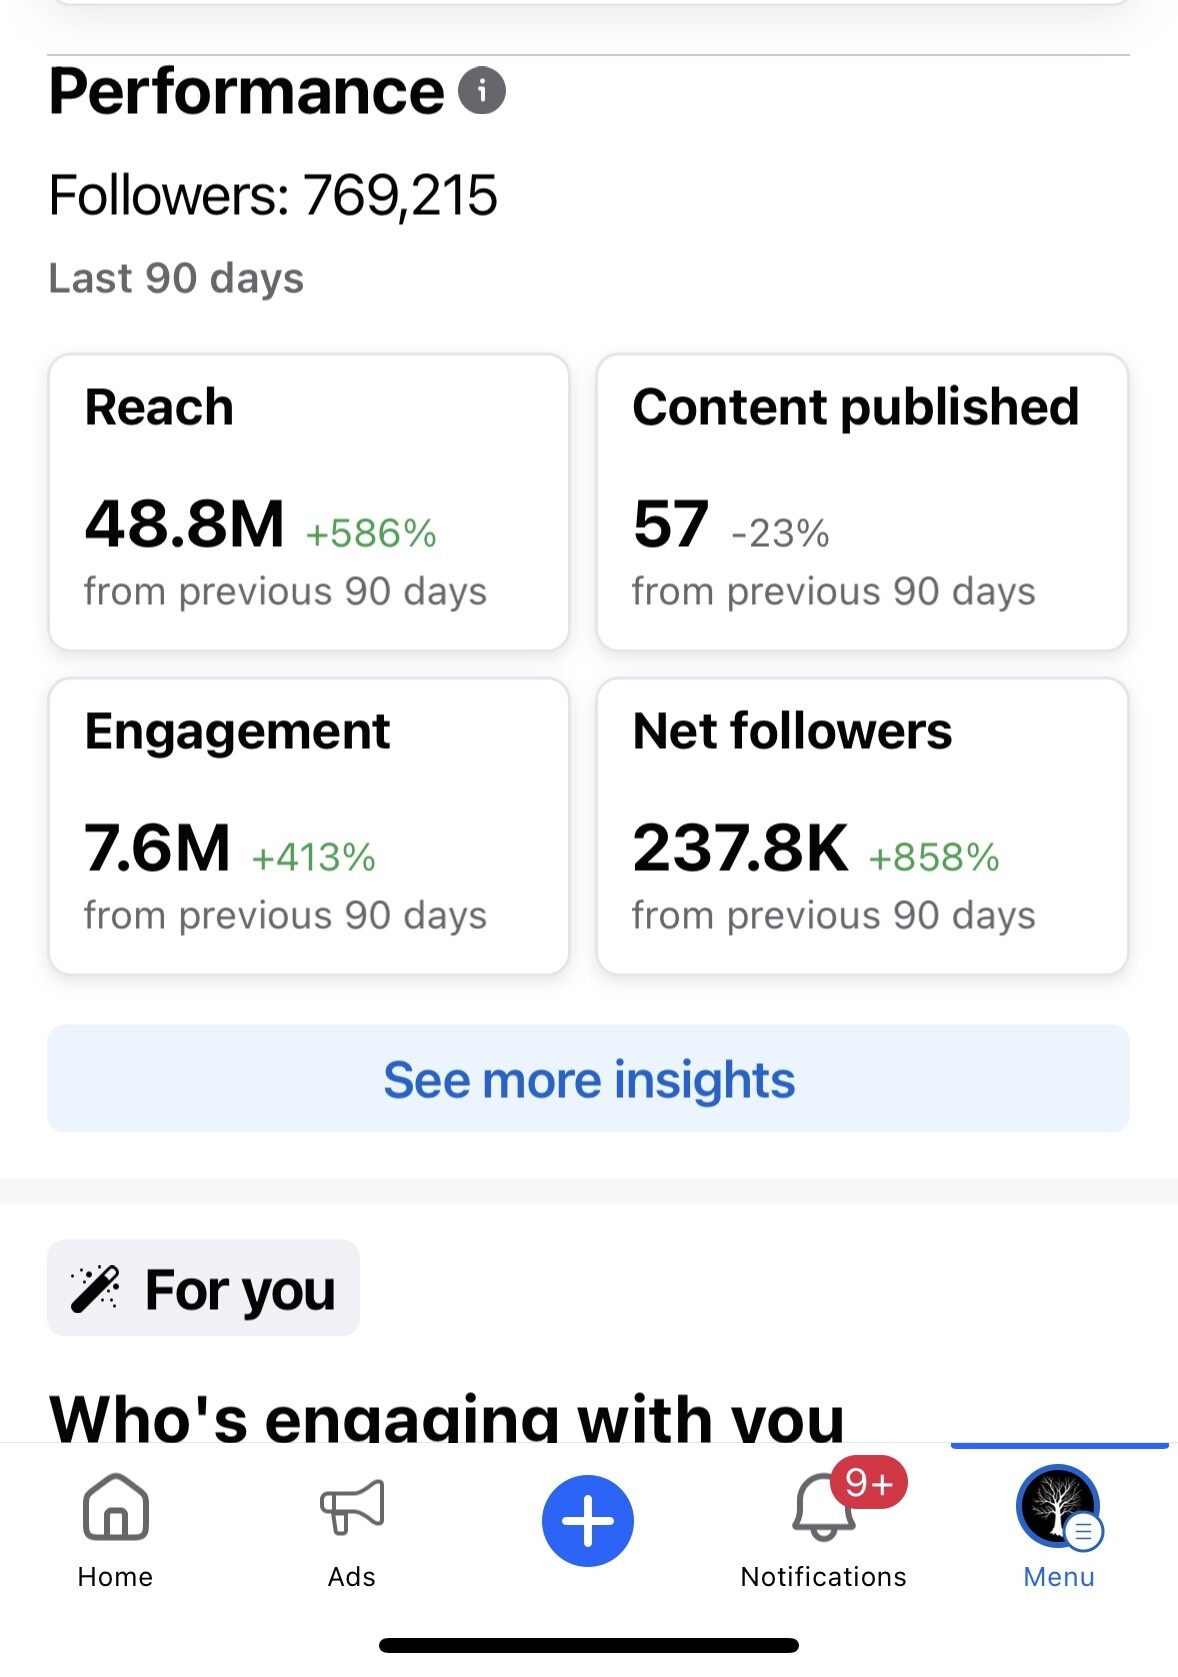1178x1677 pixels.
Task: Tap the Ads tab label
Action: tap(352, 1577)
